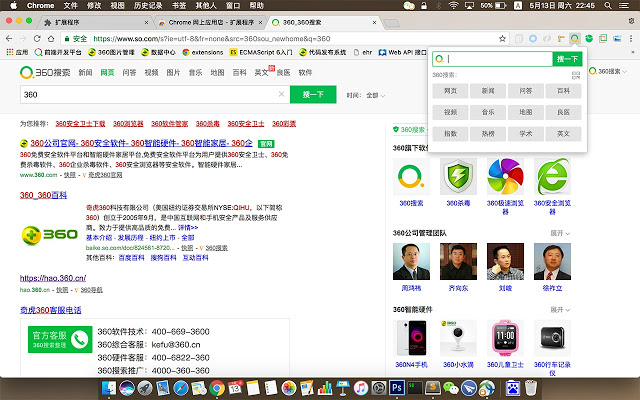This screenshot has width=640, height=400.
Task: Open the 360搜索 dropdown at page top right
Action: [608, 71]
